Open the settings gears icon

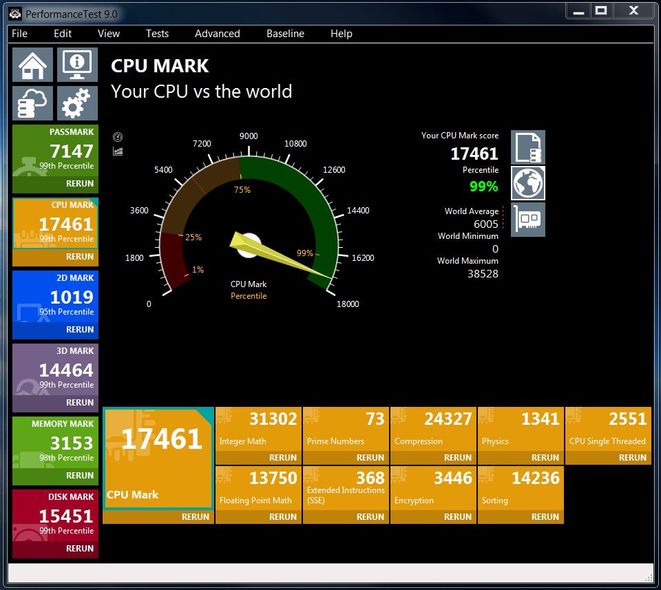pos(77,103)
